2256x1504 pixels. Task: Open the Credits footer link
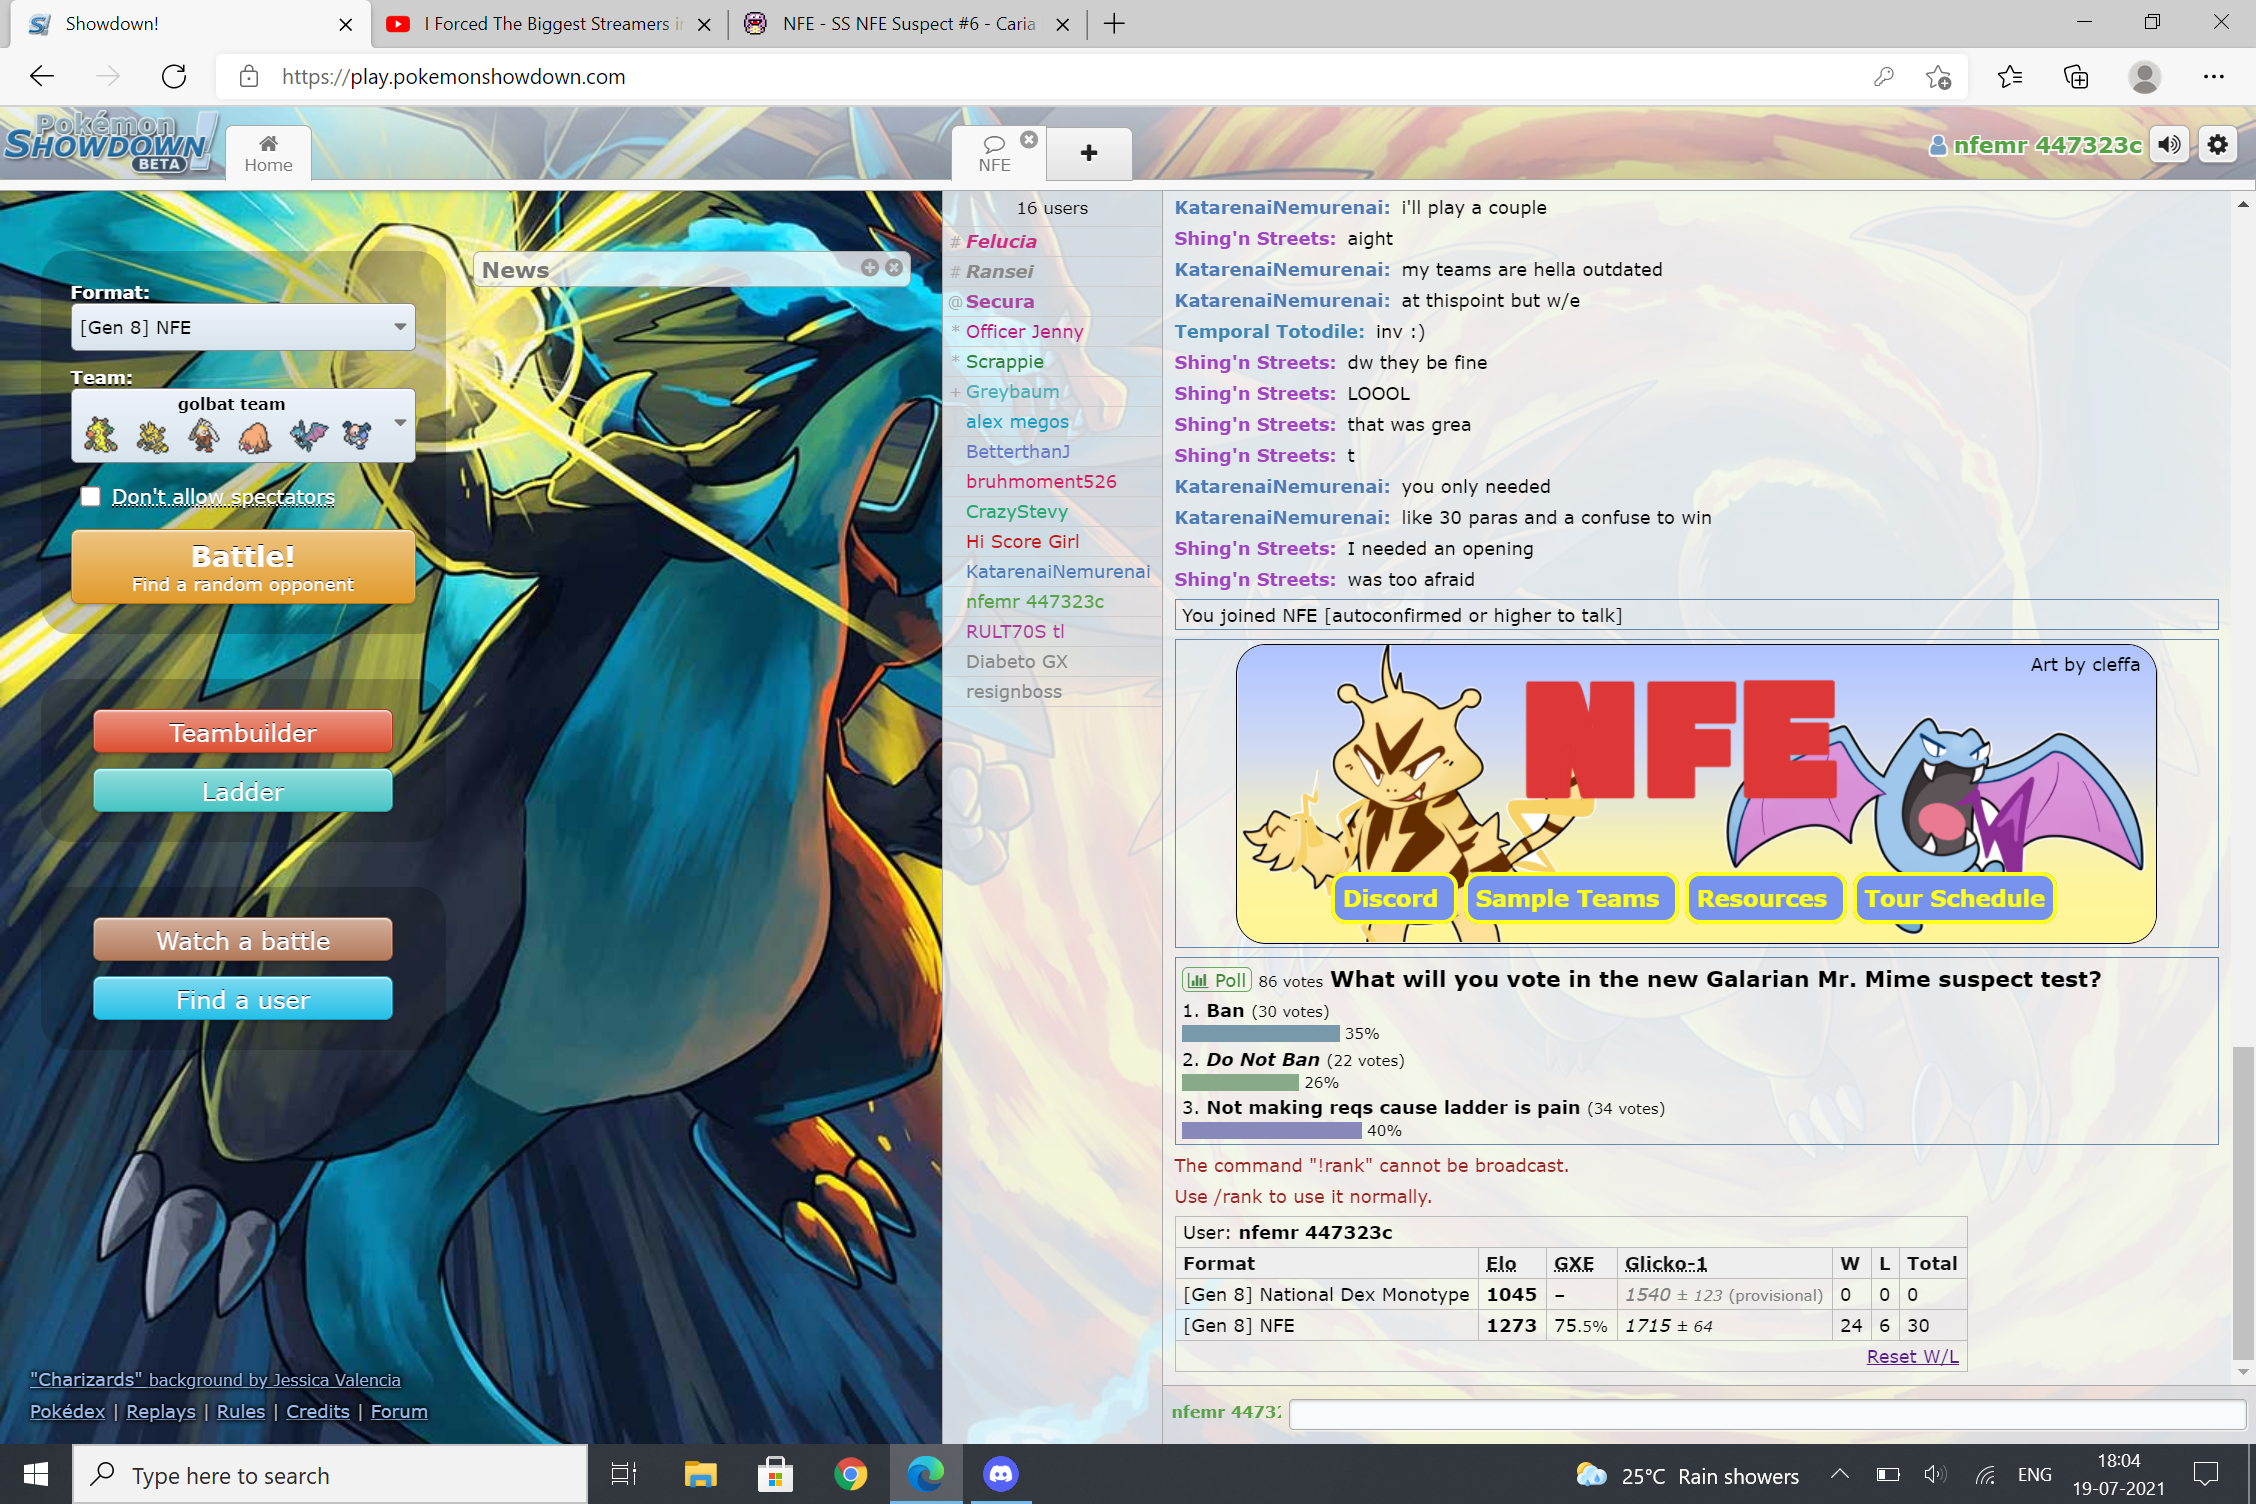coord(317,1411)
